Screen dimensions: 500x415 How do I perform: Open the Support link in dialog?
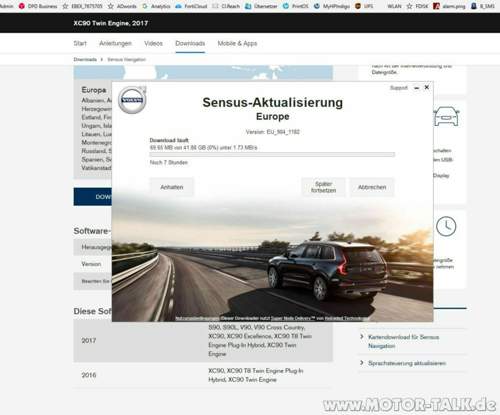399,88
